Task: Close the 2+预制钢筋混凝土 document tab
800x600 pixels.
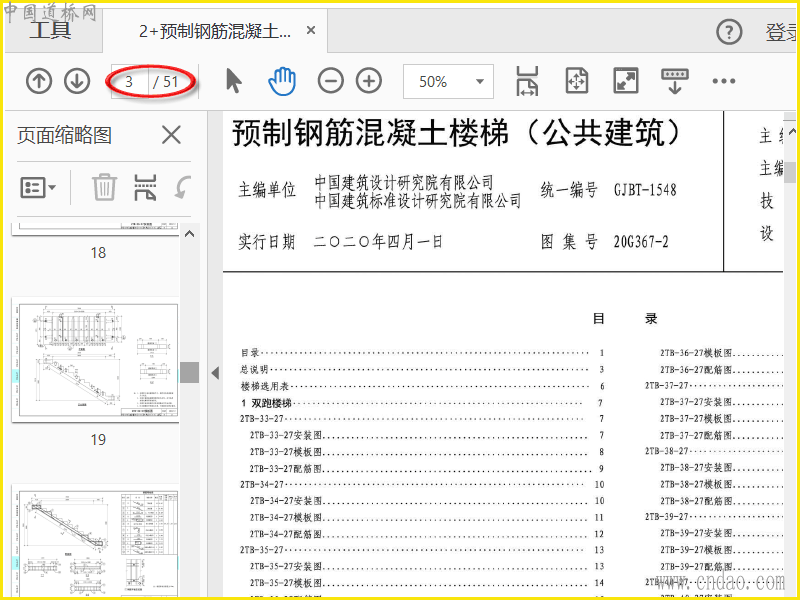Action: [x=311, y=31]
